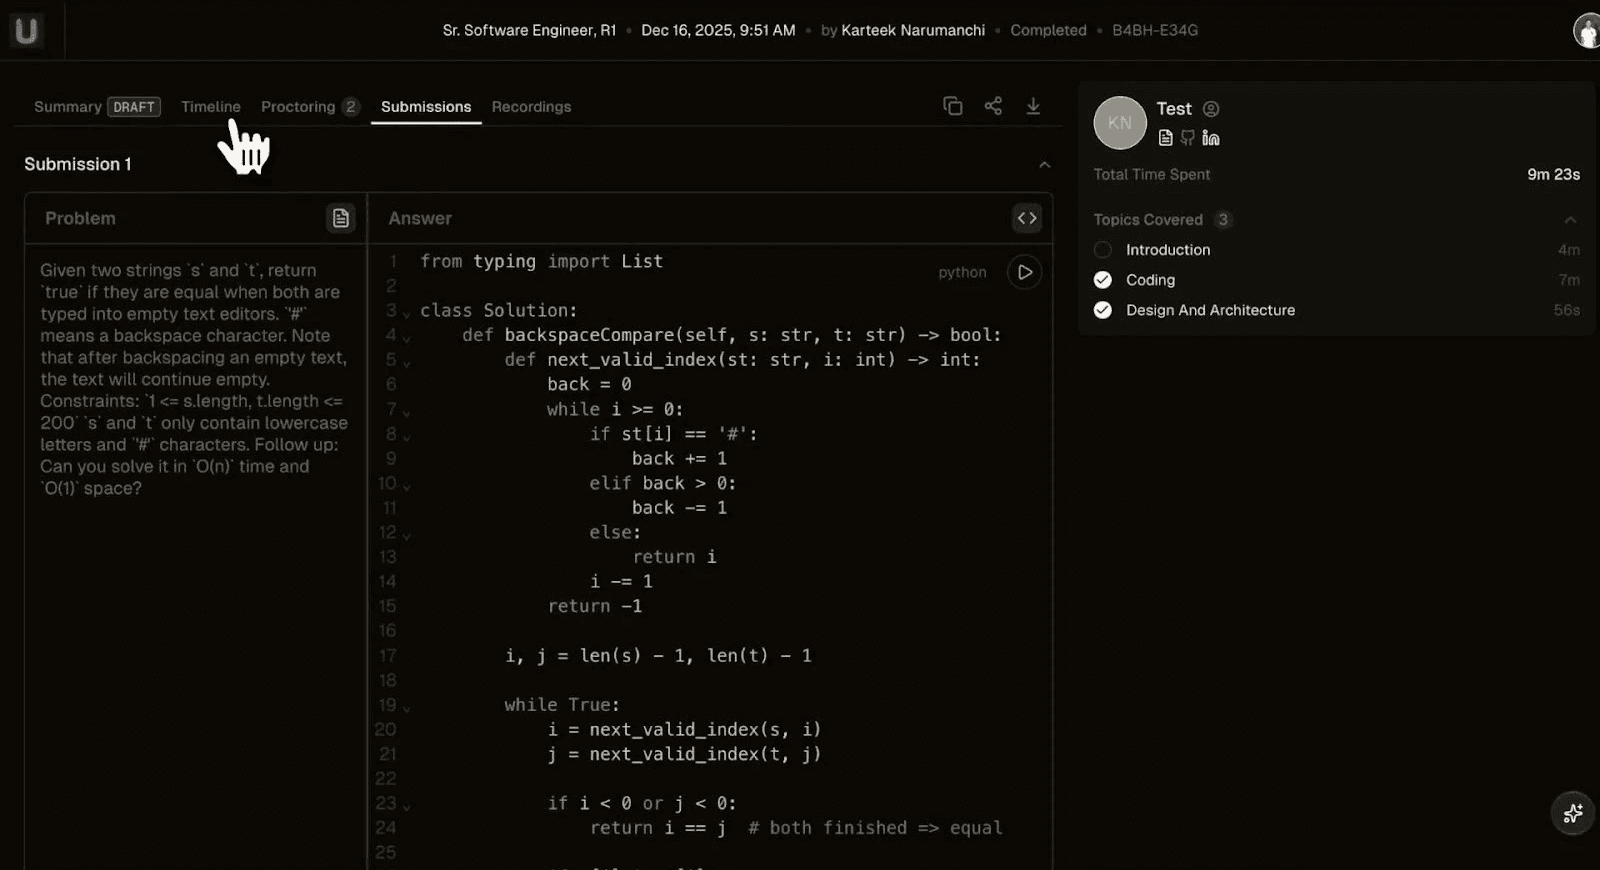Screen dimensions: 1600x870
Task: Click the download icon in tab toolbar
Action: point(1033,106)
